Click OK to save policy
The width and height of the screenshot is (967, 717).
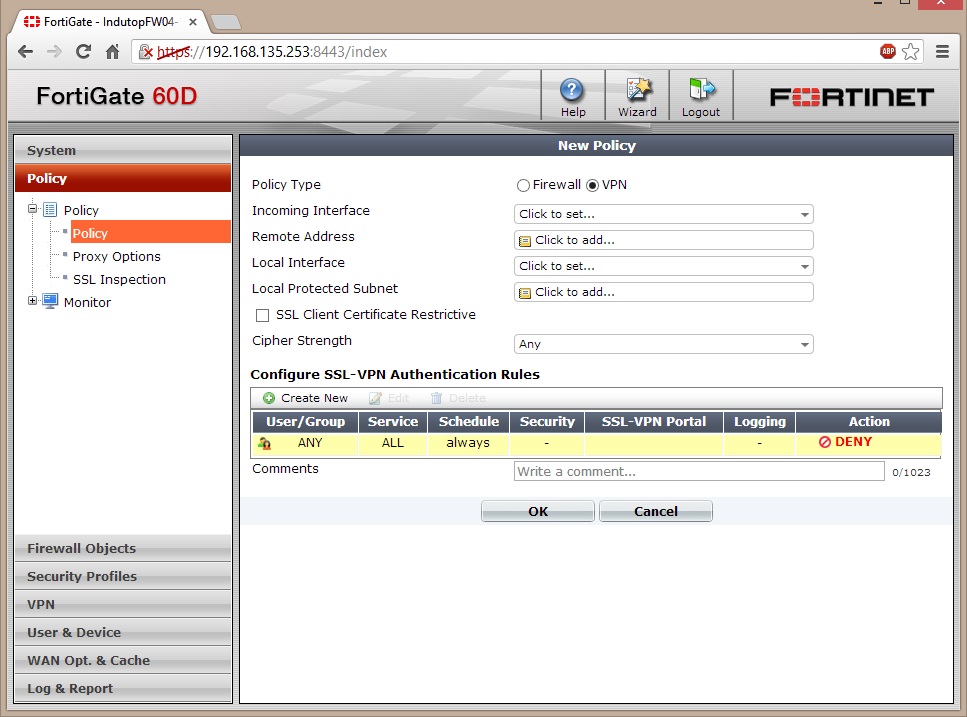pyautogui.click(x=538, y=511)
